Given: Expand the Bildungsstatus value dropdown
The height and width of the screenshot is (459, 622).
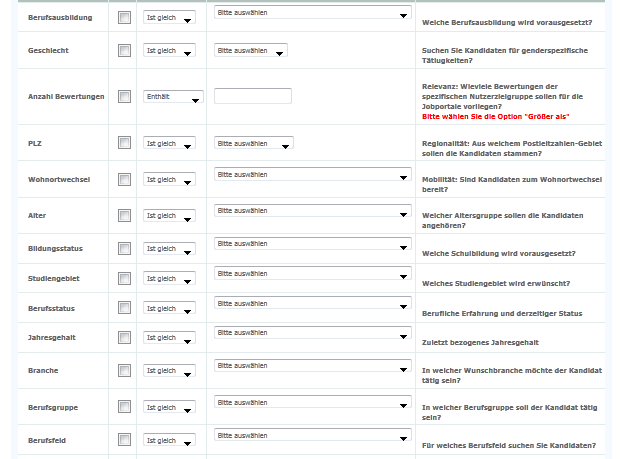Looking at the screenshot, I should tap(313, 242).
